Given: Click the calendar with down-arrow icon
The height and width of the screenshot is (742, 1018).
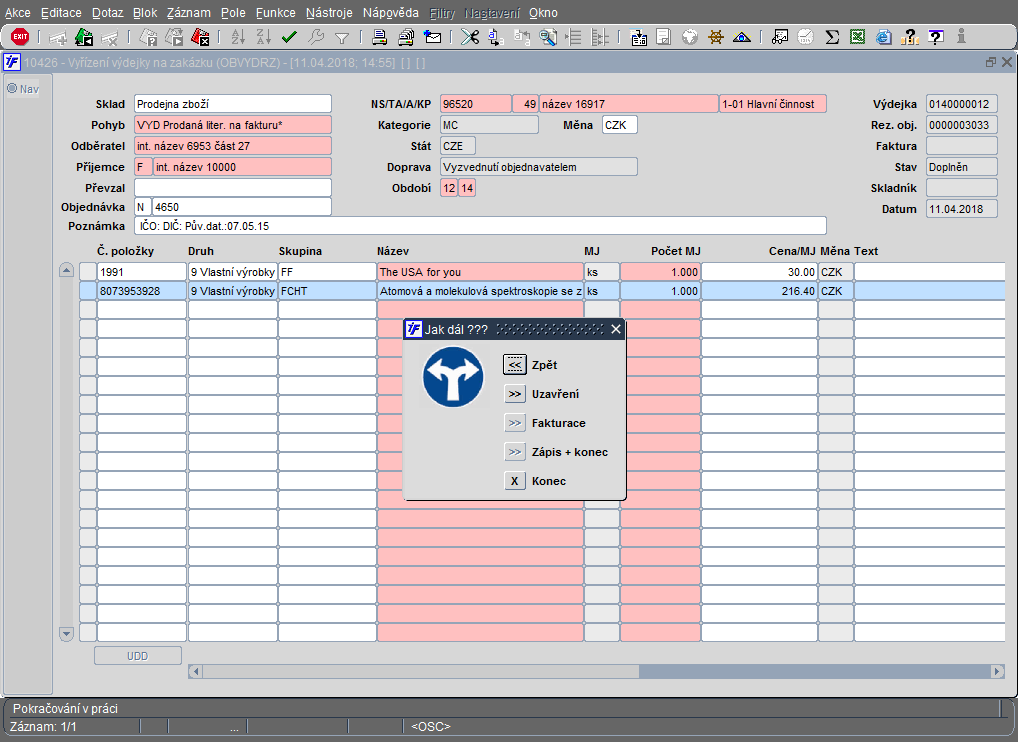Looking at the screenshot, I should pos(639,37).
